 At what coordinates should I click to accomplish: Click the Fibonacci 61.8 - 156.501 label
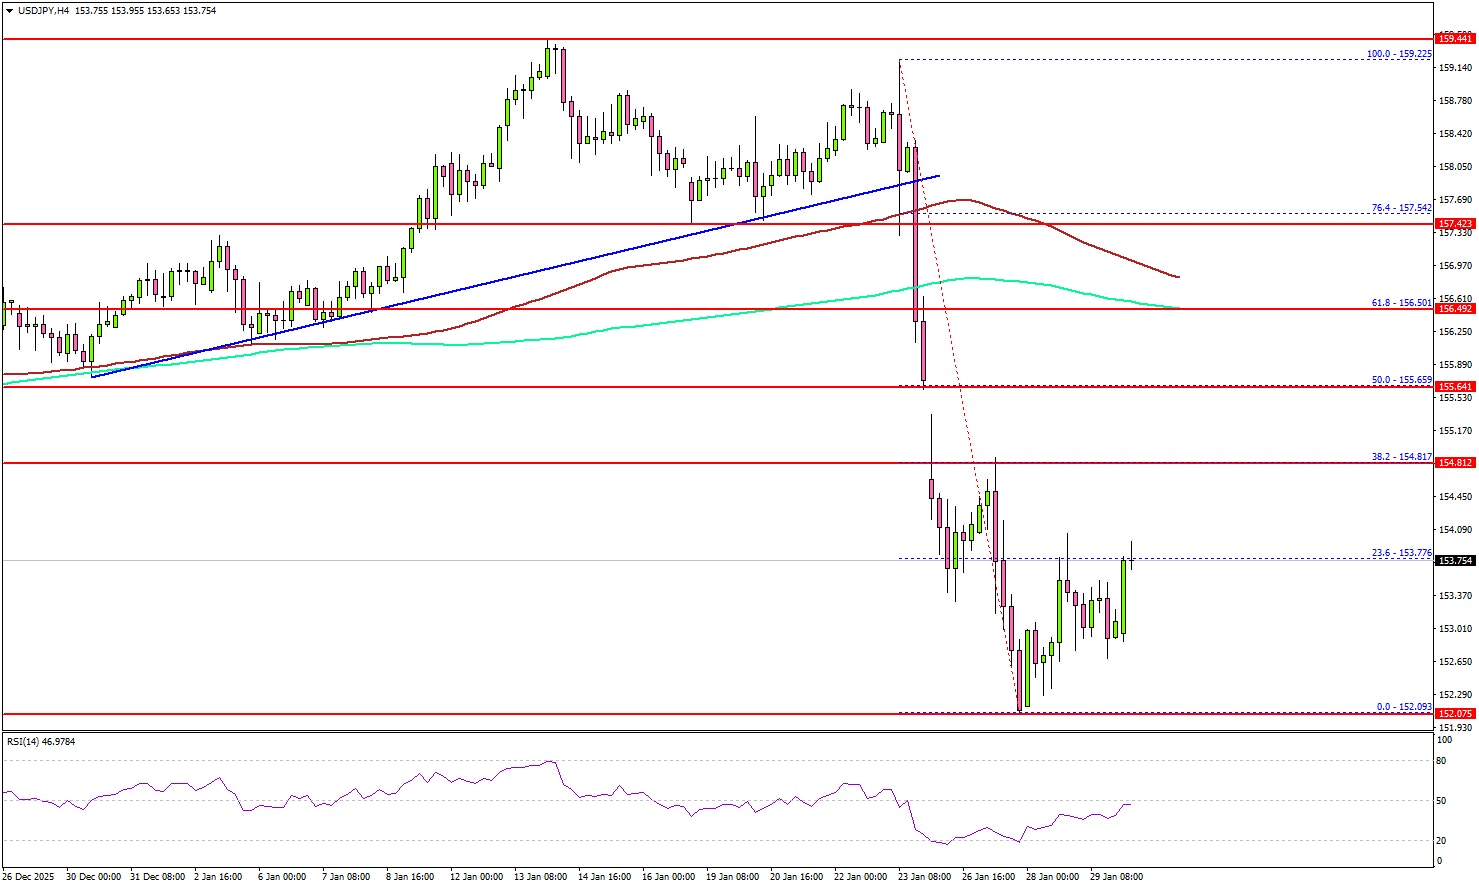[1401, 302]
